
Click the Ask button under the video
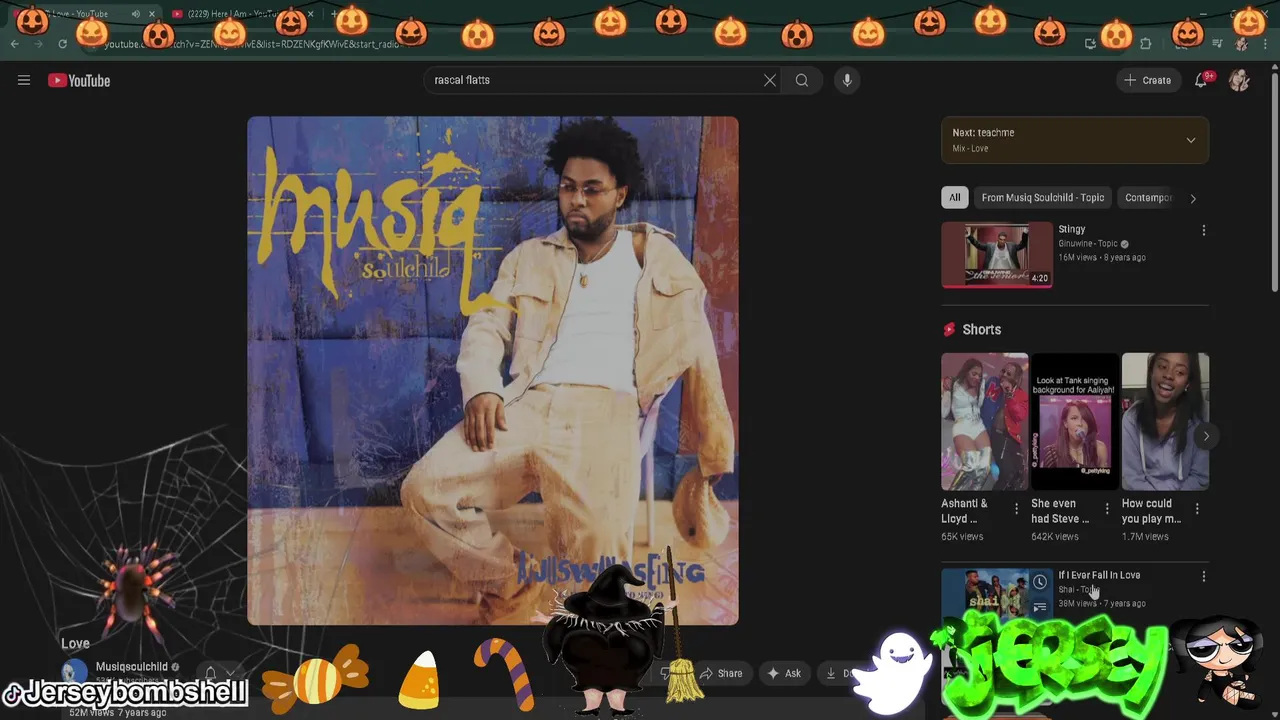pos(784,673)
